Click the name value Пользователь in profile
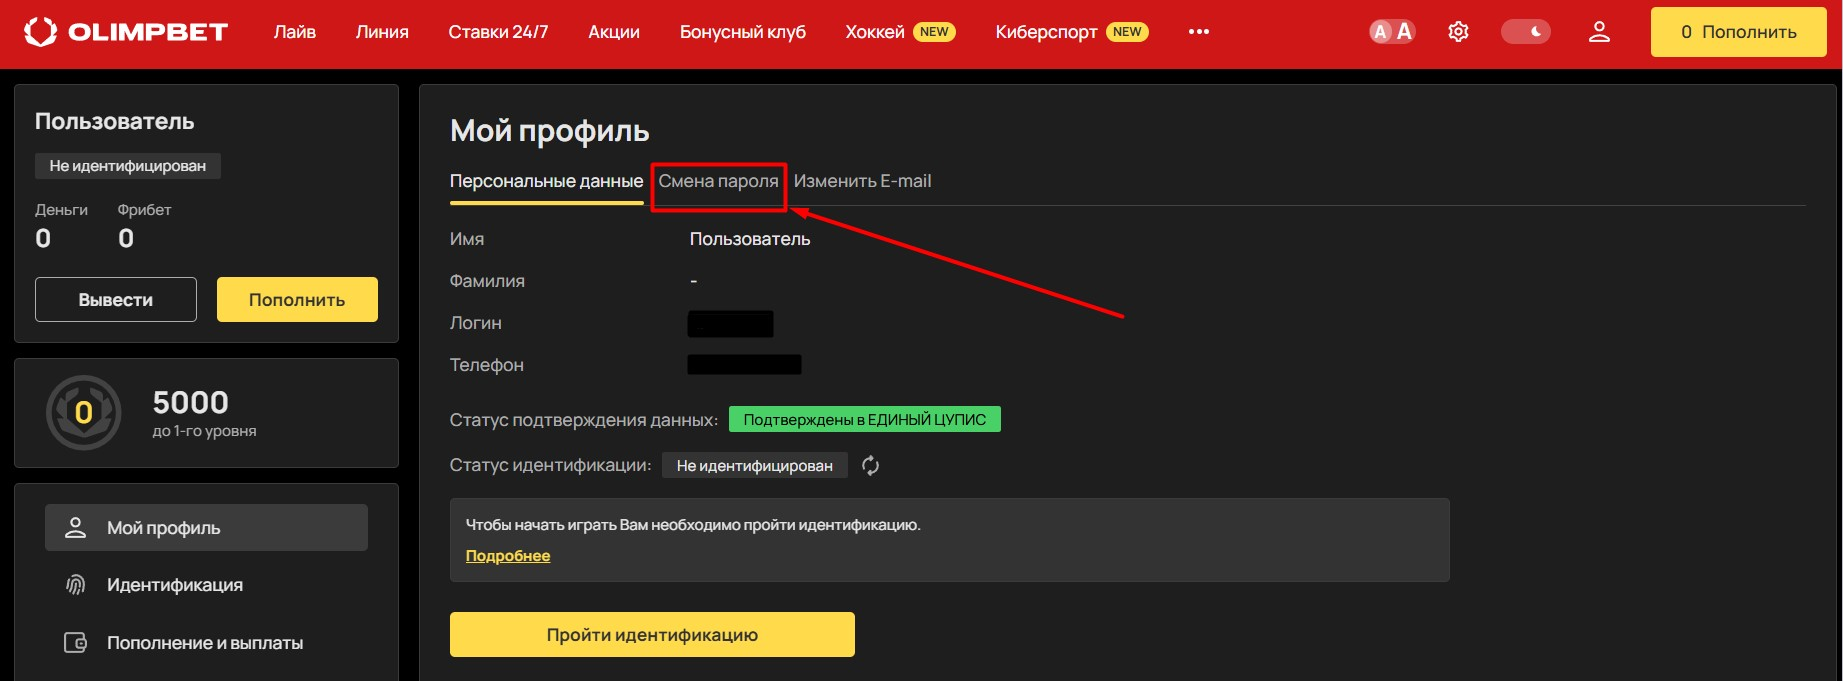This screenshot has height=681, width=1843. tap(750, 239)
